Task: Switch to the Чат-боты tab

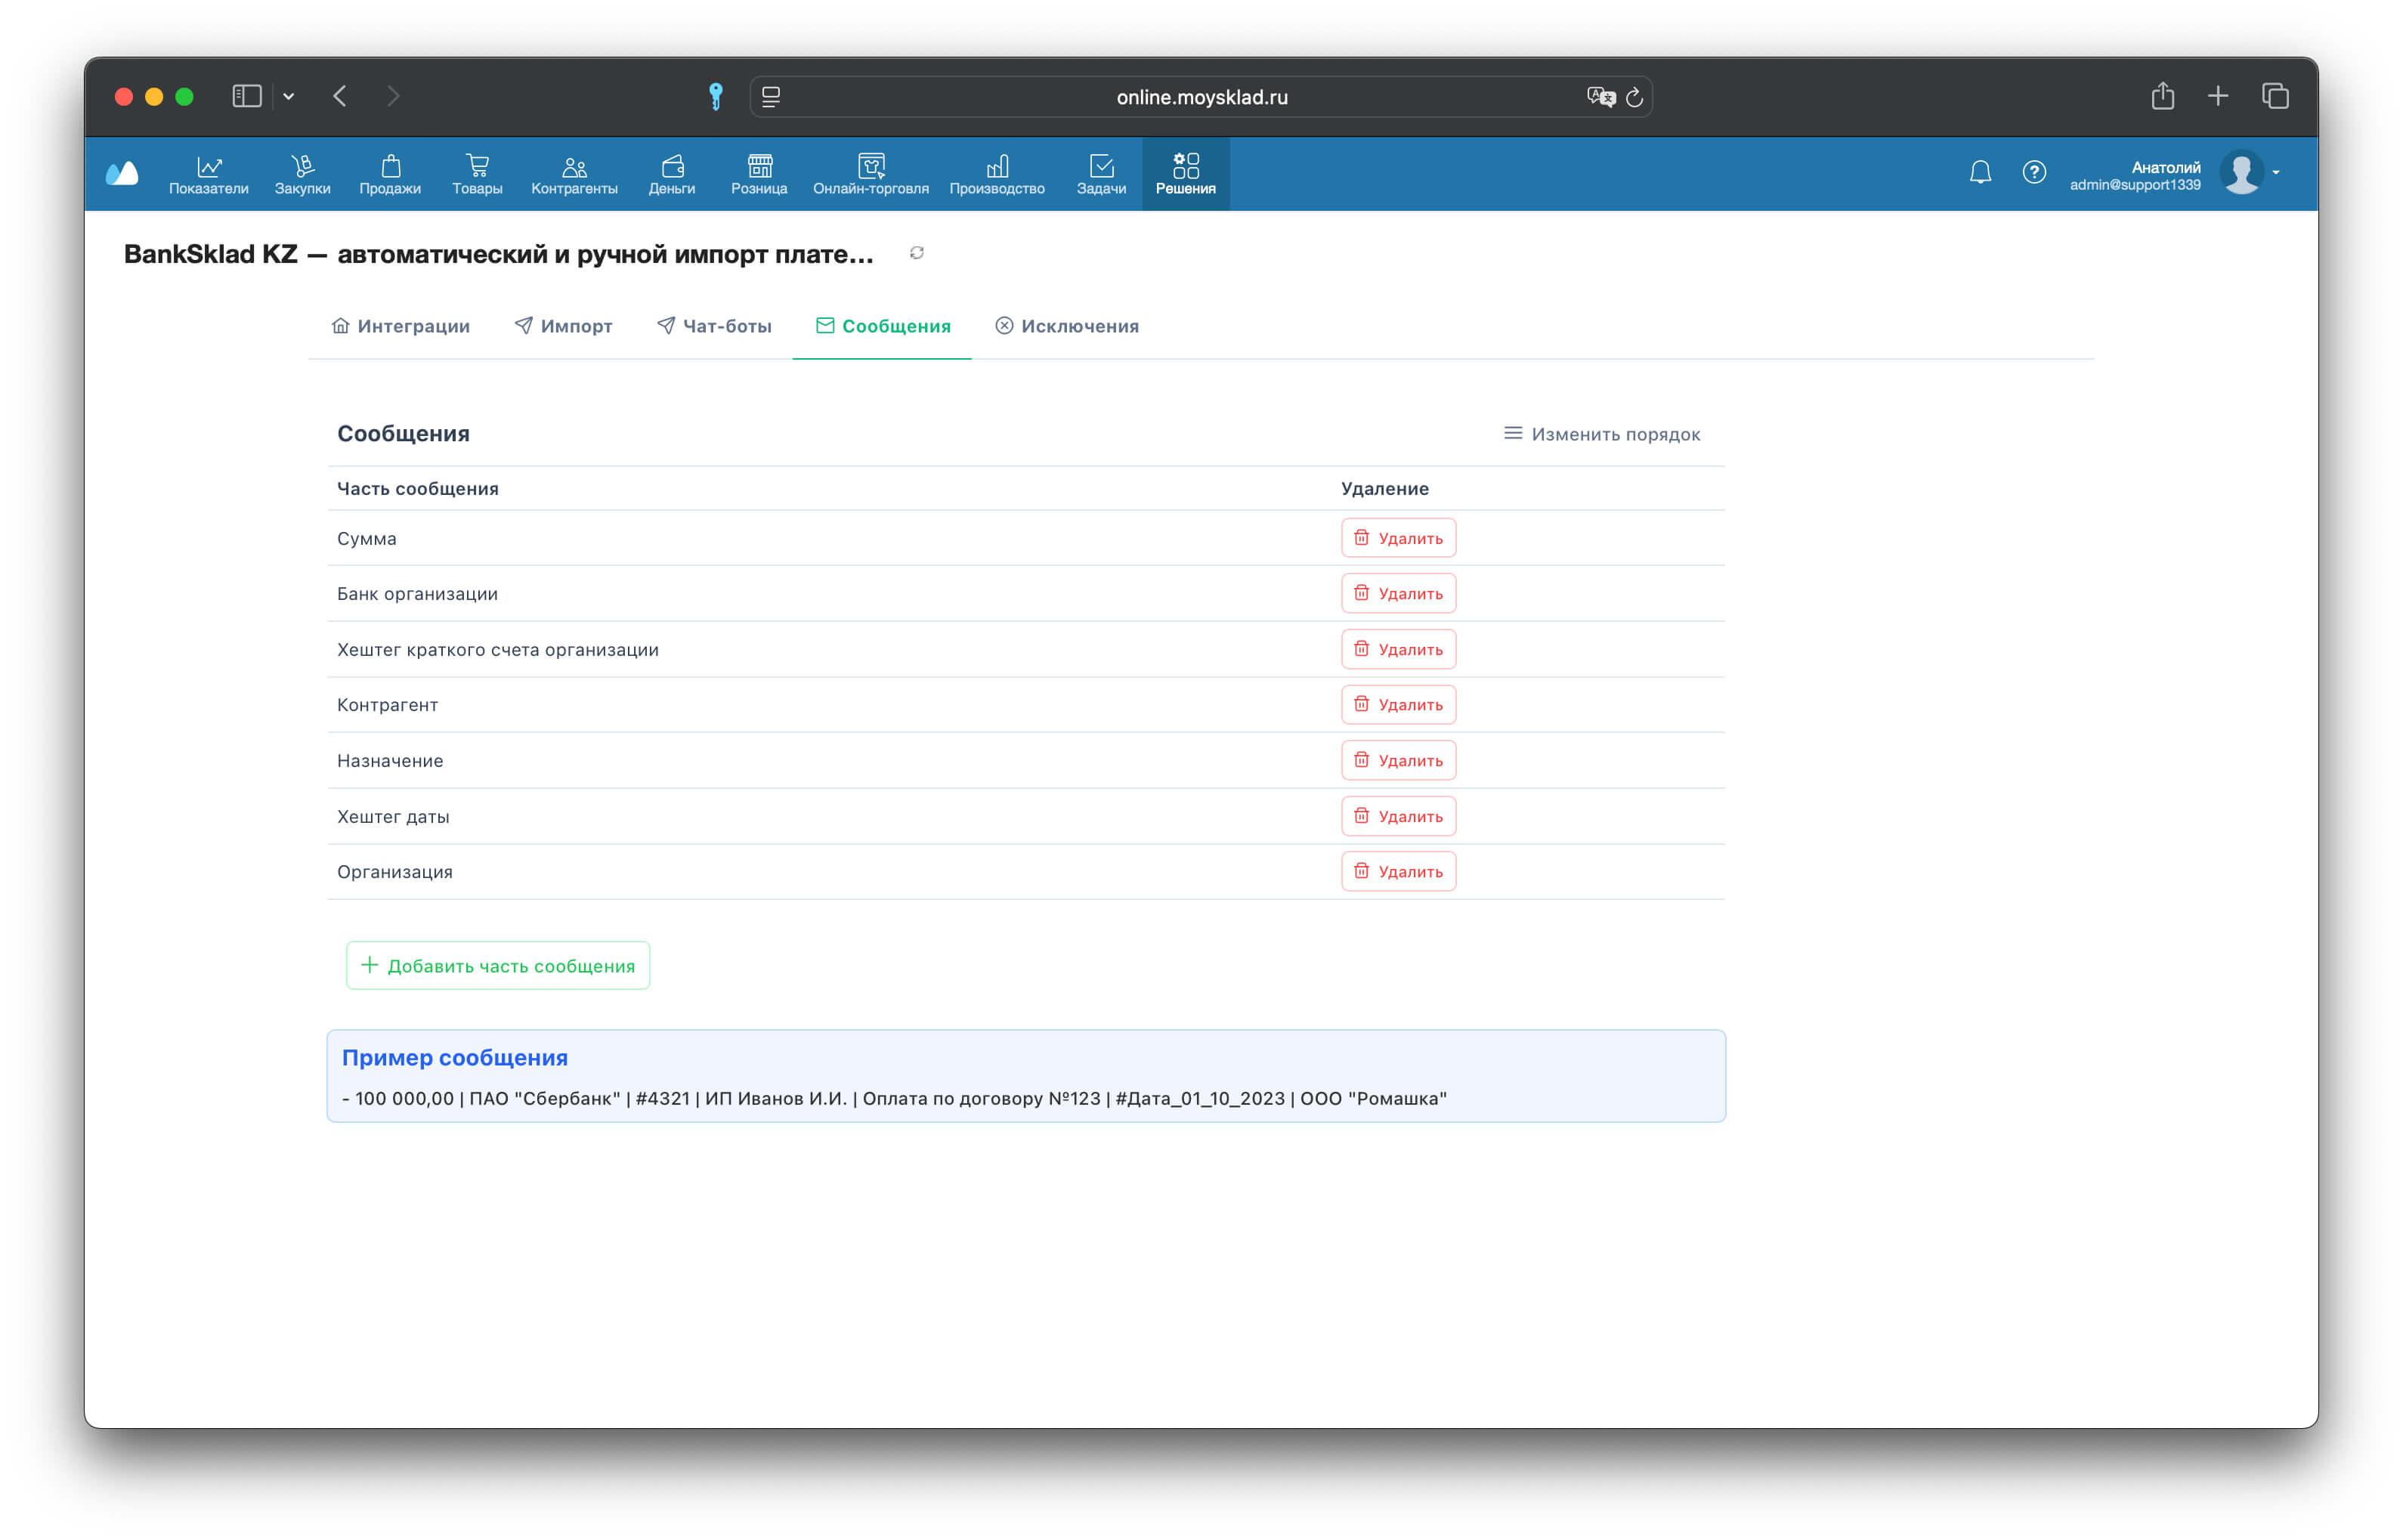Action: point(714,326)
